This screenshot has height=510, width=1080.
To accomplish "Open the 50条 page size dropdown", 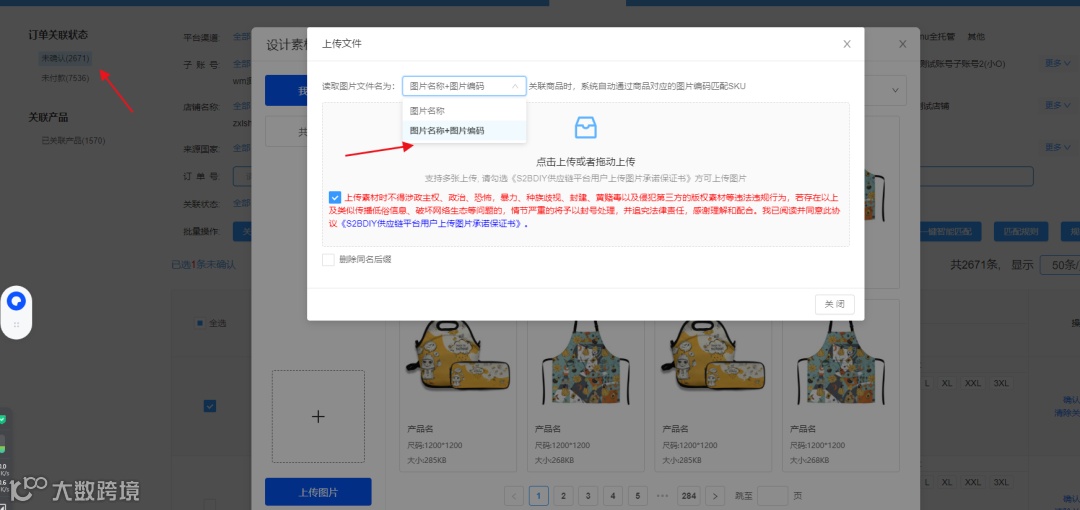I will pyautogui.click(x=1060, y=265).
